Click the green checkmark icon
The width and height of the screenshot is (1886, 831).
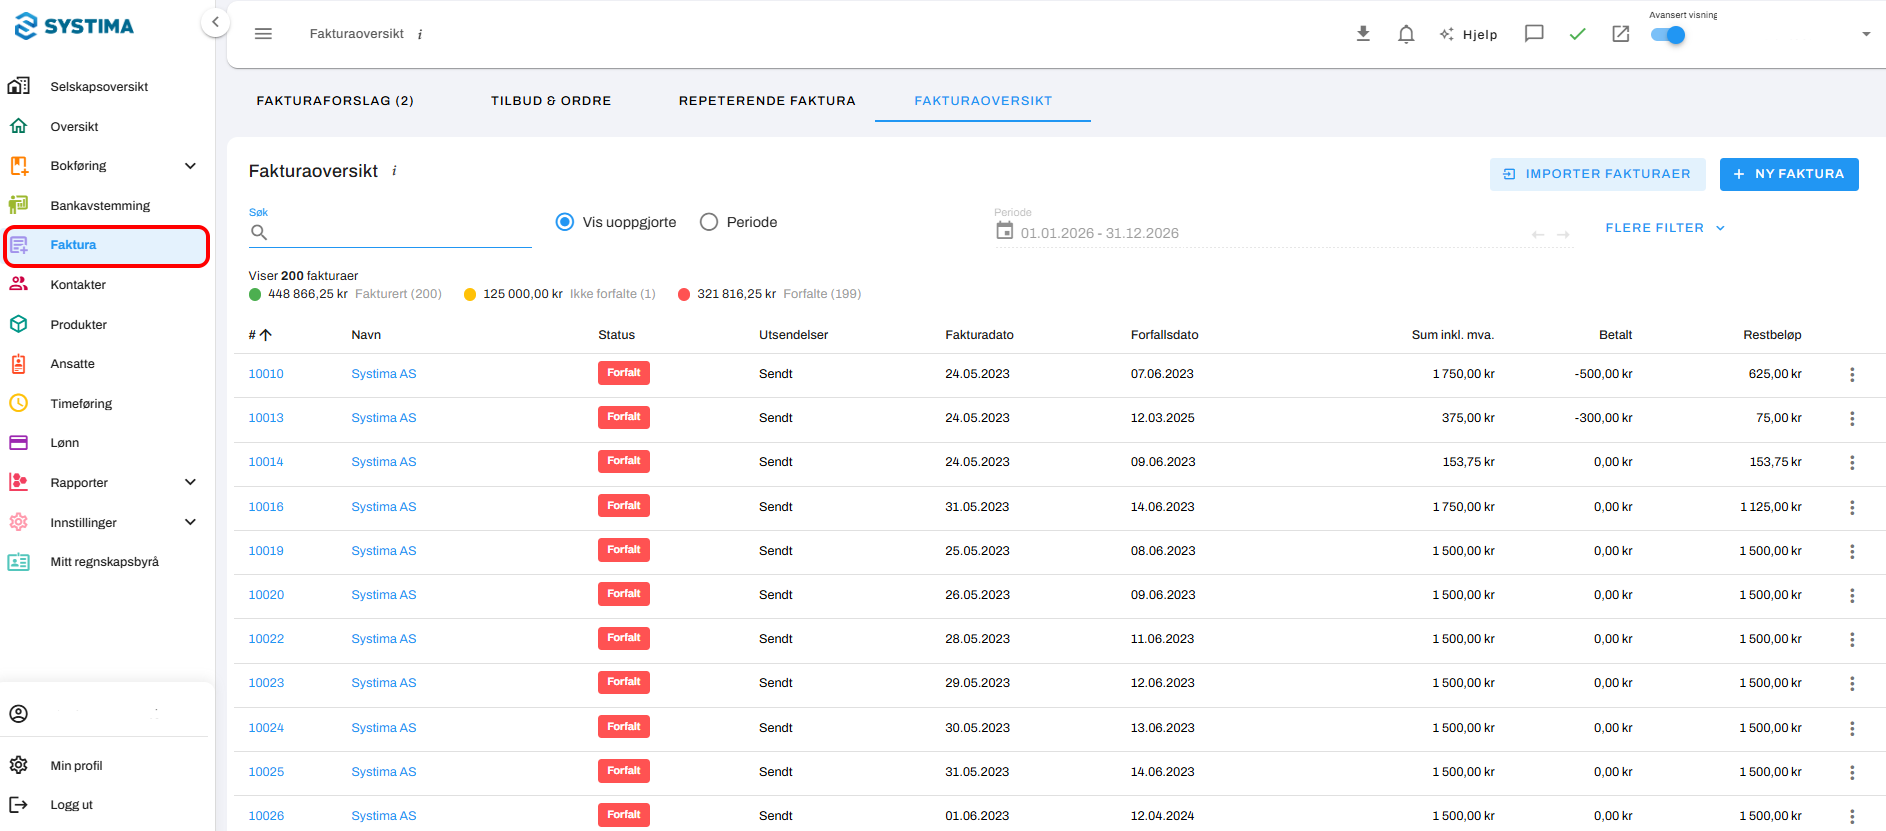1577,34
